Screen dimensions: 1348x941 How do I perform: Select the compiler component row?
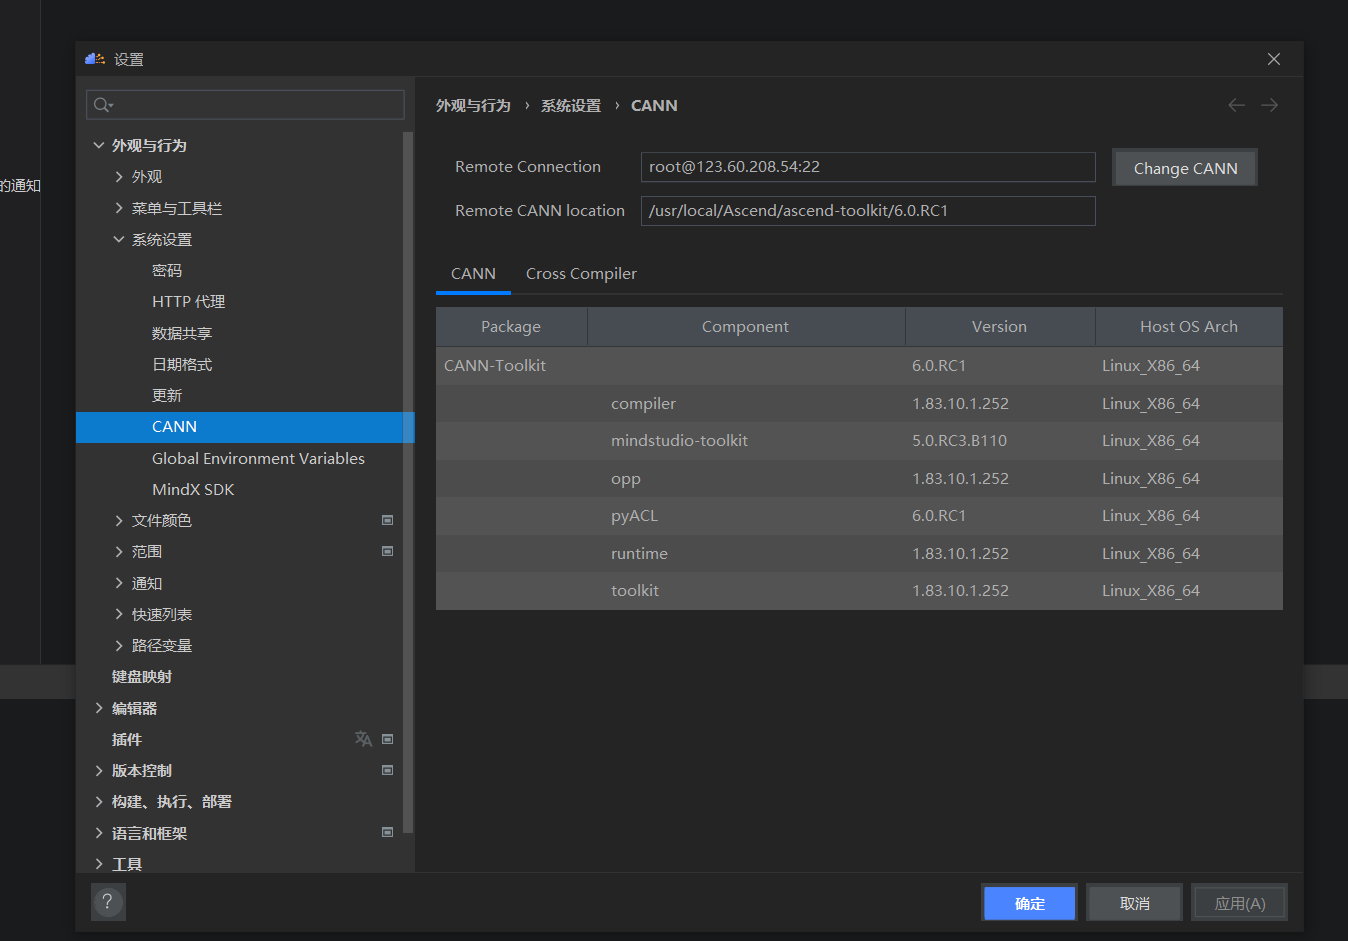click(859, 403)
